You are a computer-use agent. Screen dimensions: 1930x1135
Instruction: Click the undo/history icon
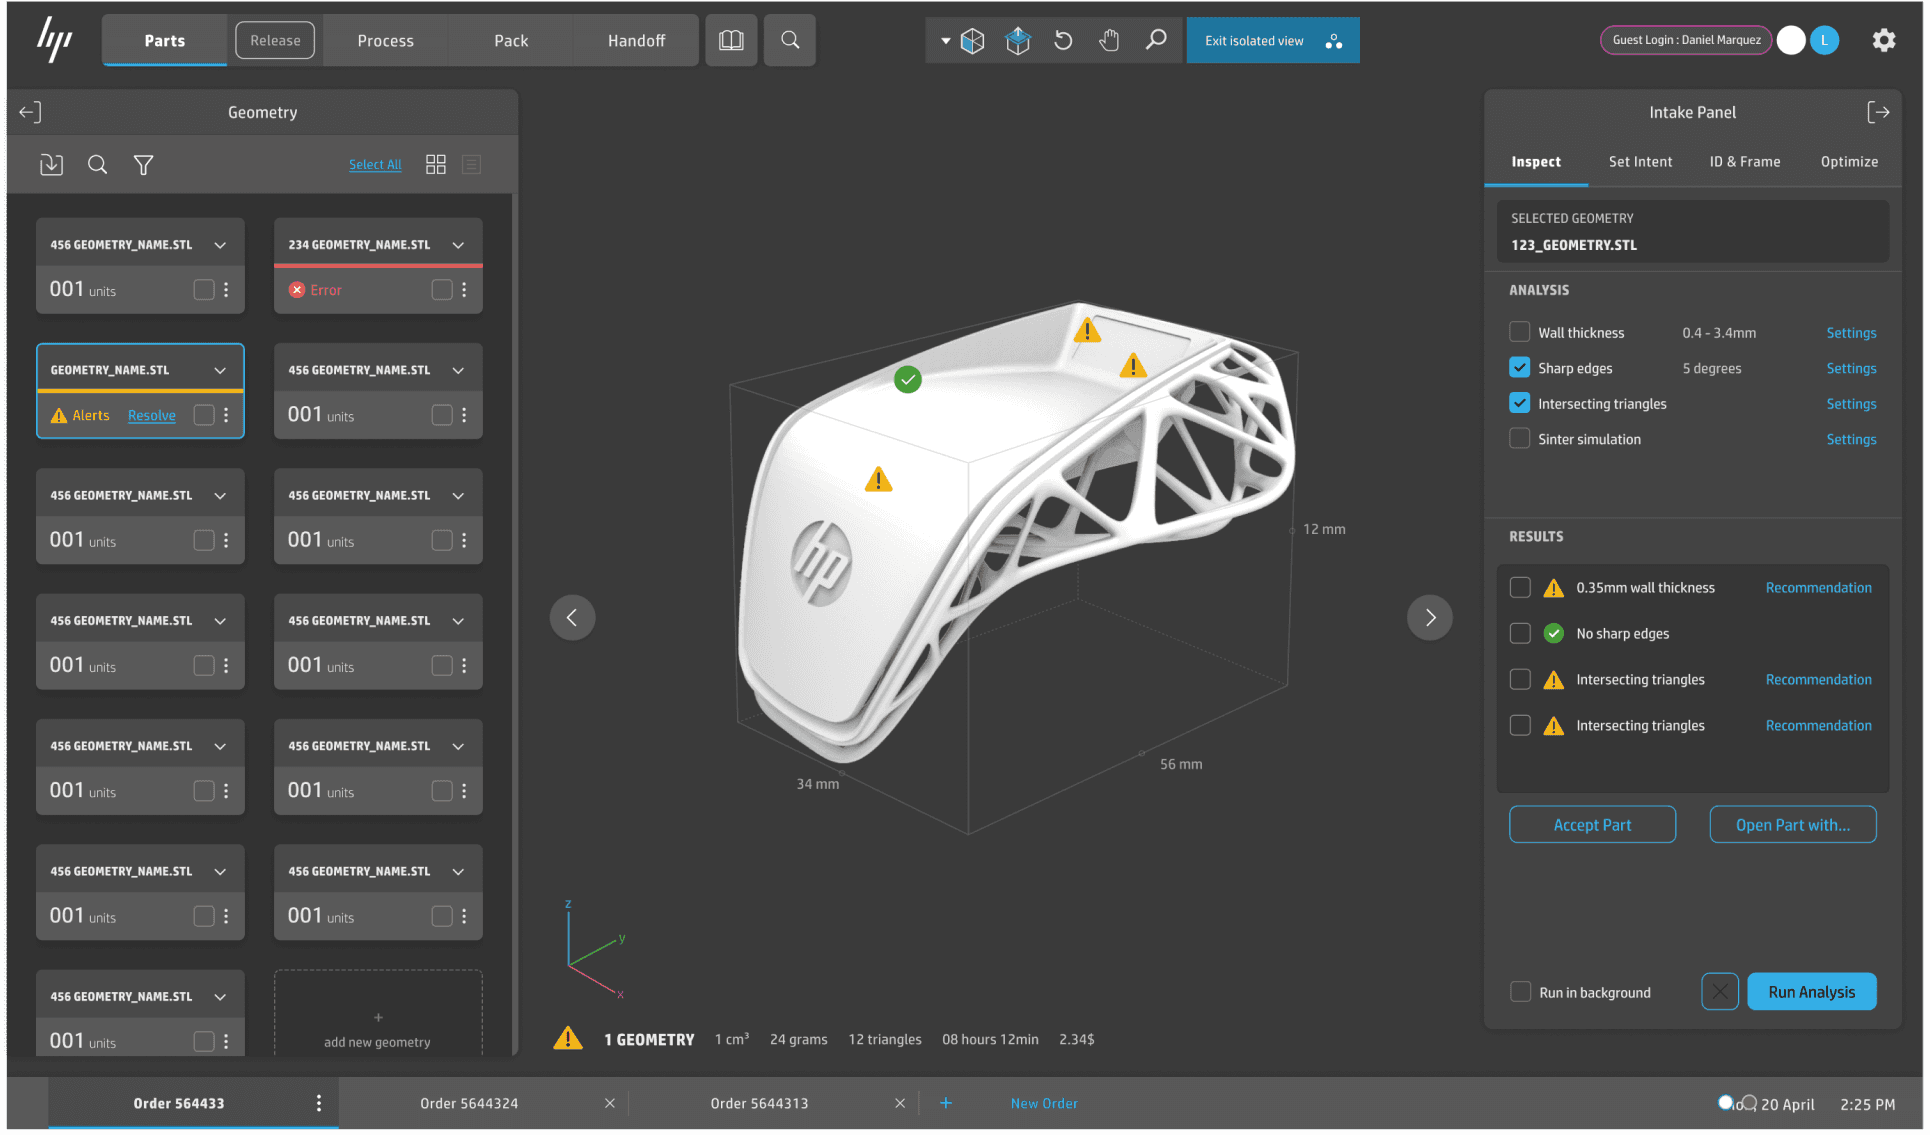(1066, 41)
